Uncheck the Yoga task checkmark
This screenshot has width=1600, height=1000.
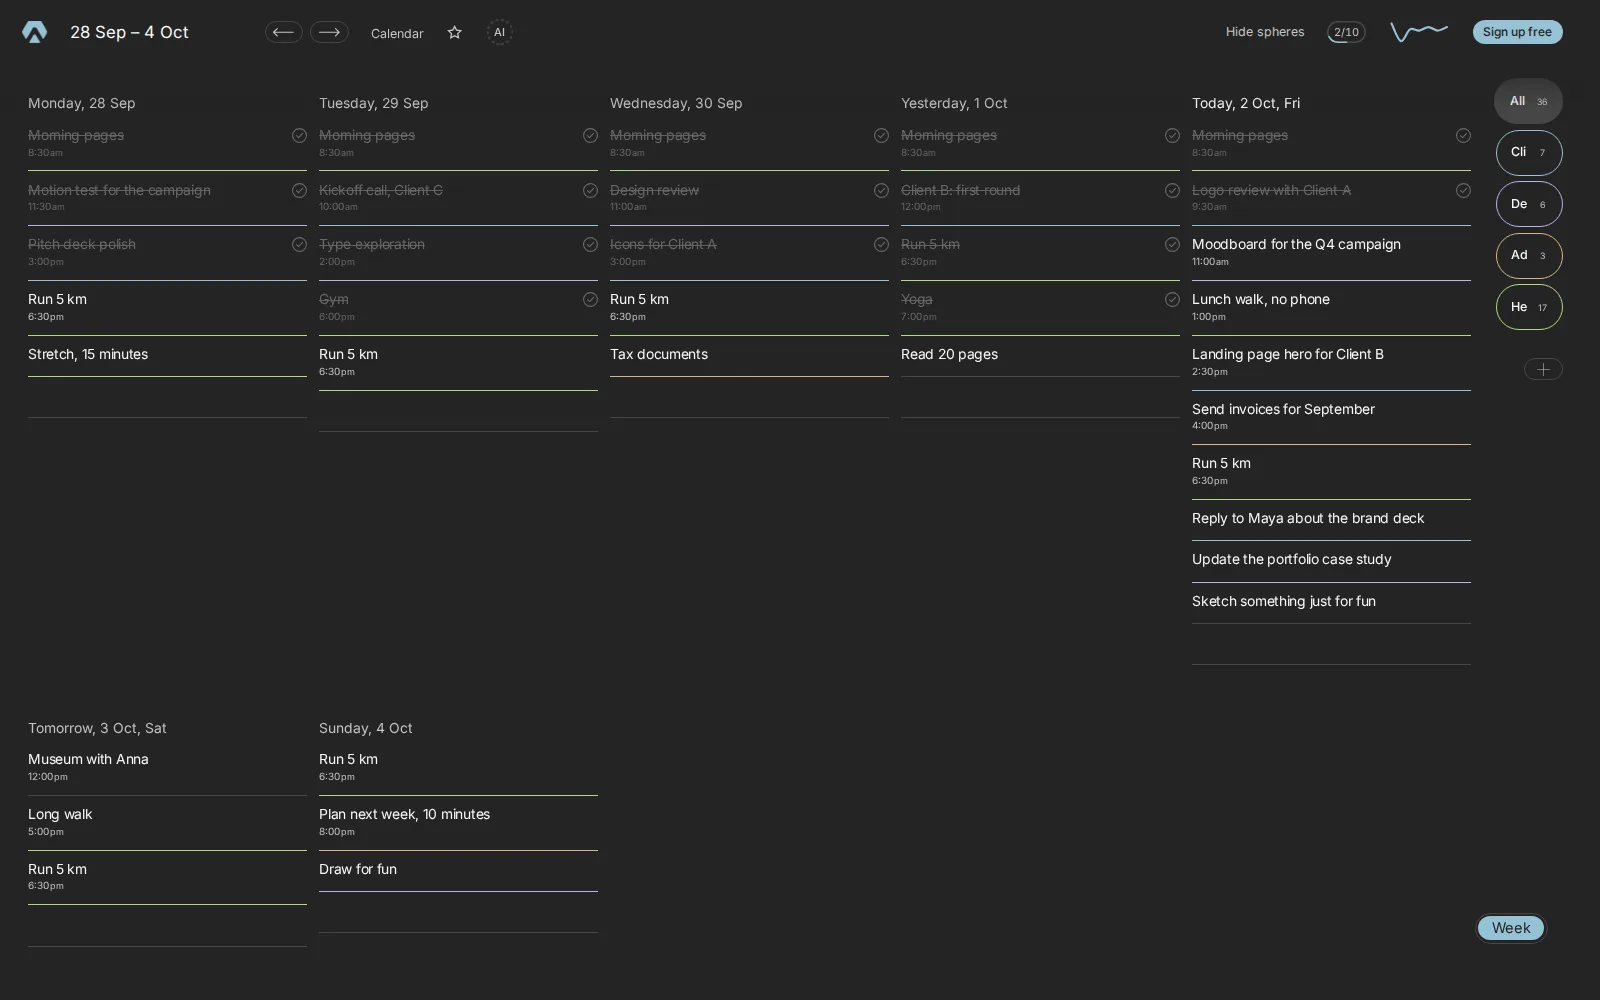point(1172,299)
